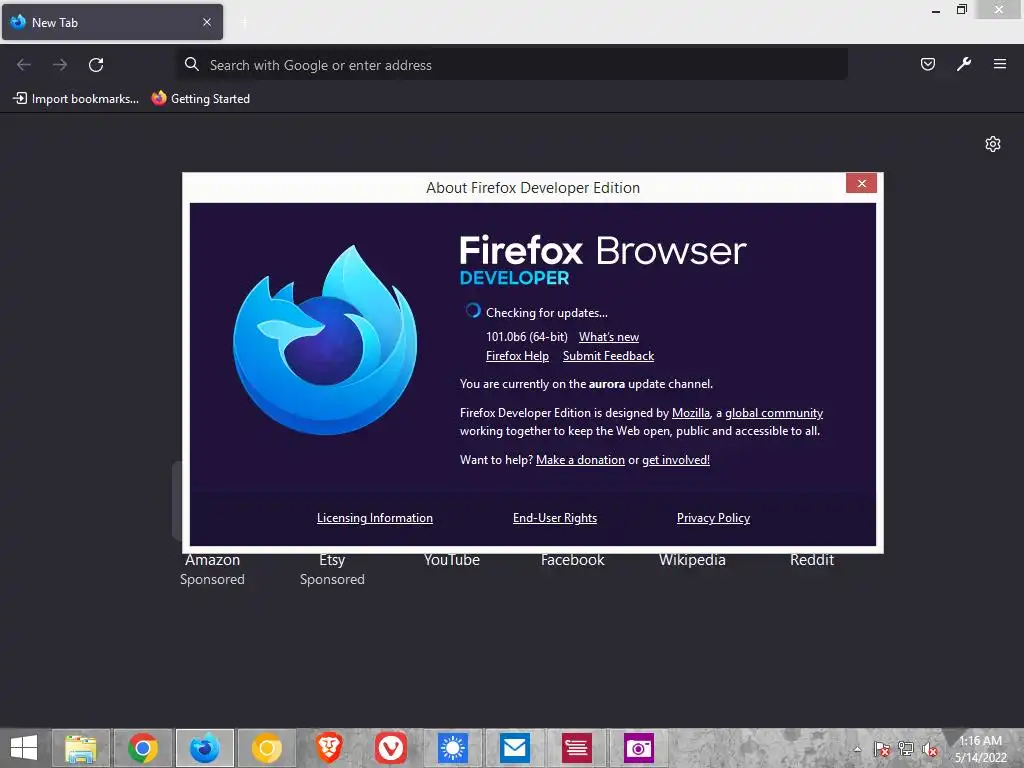
Task: Click the Forward navigation arrow
Action: [x=60, y=65]
